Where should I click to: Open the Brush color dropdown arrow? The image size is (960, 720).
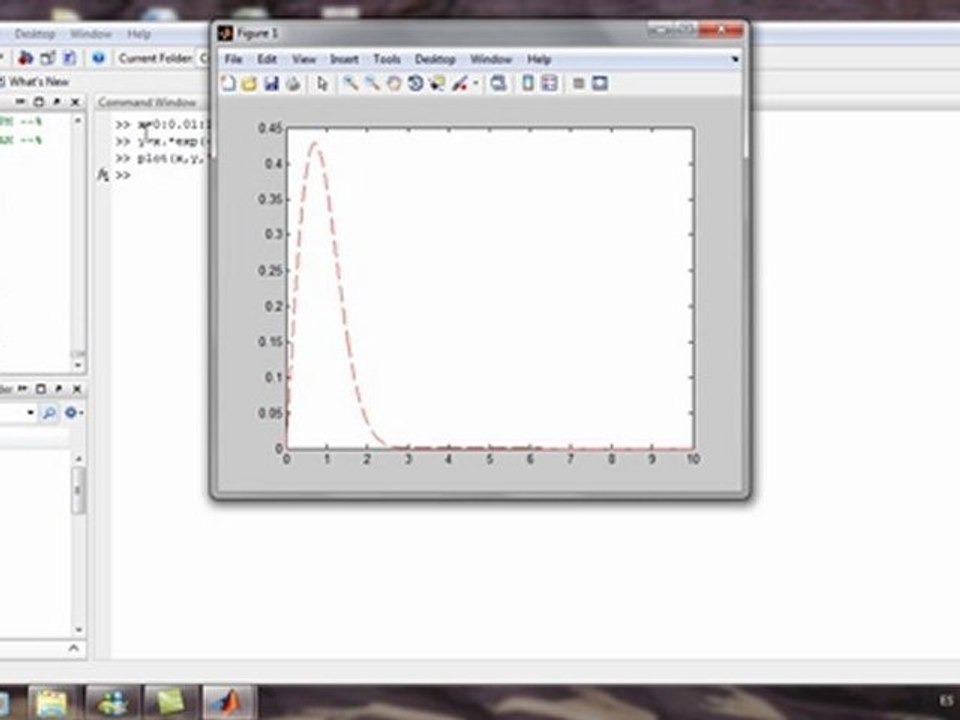[475, 83]
